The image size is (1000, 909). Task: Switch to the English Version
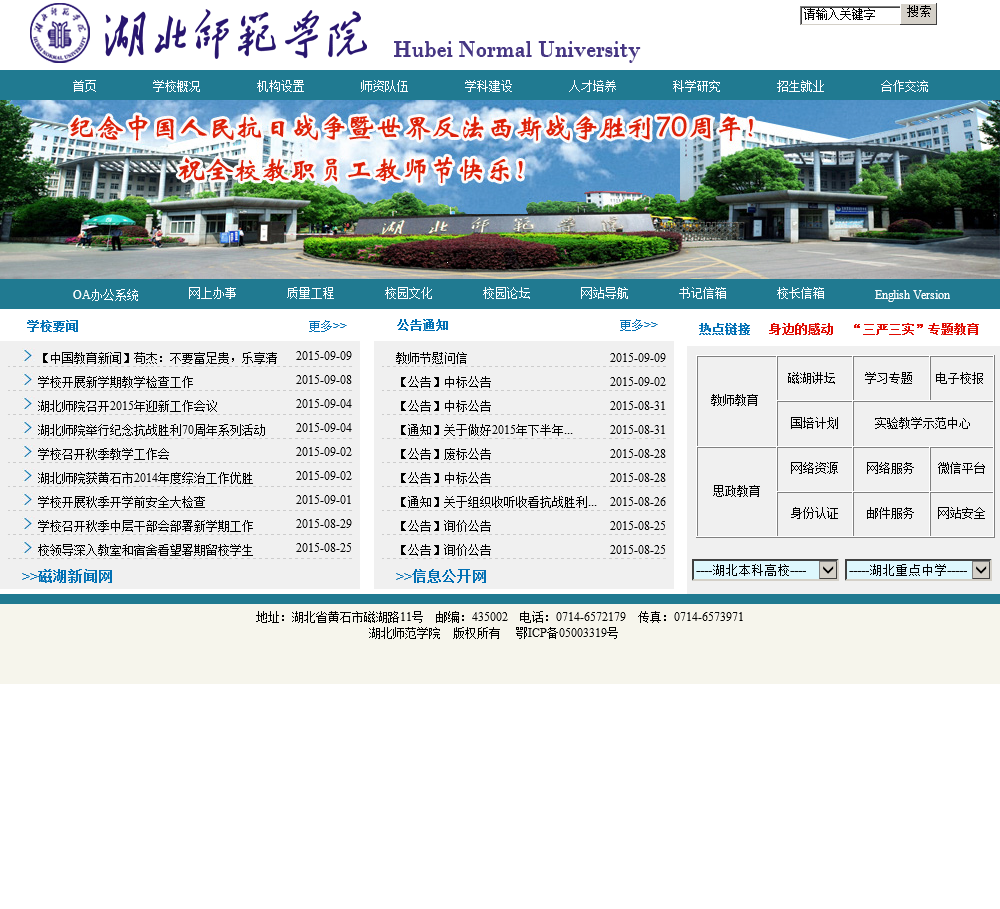point(912,295)
